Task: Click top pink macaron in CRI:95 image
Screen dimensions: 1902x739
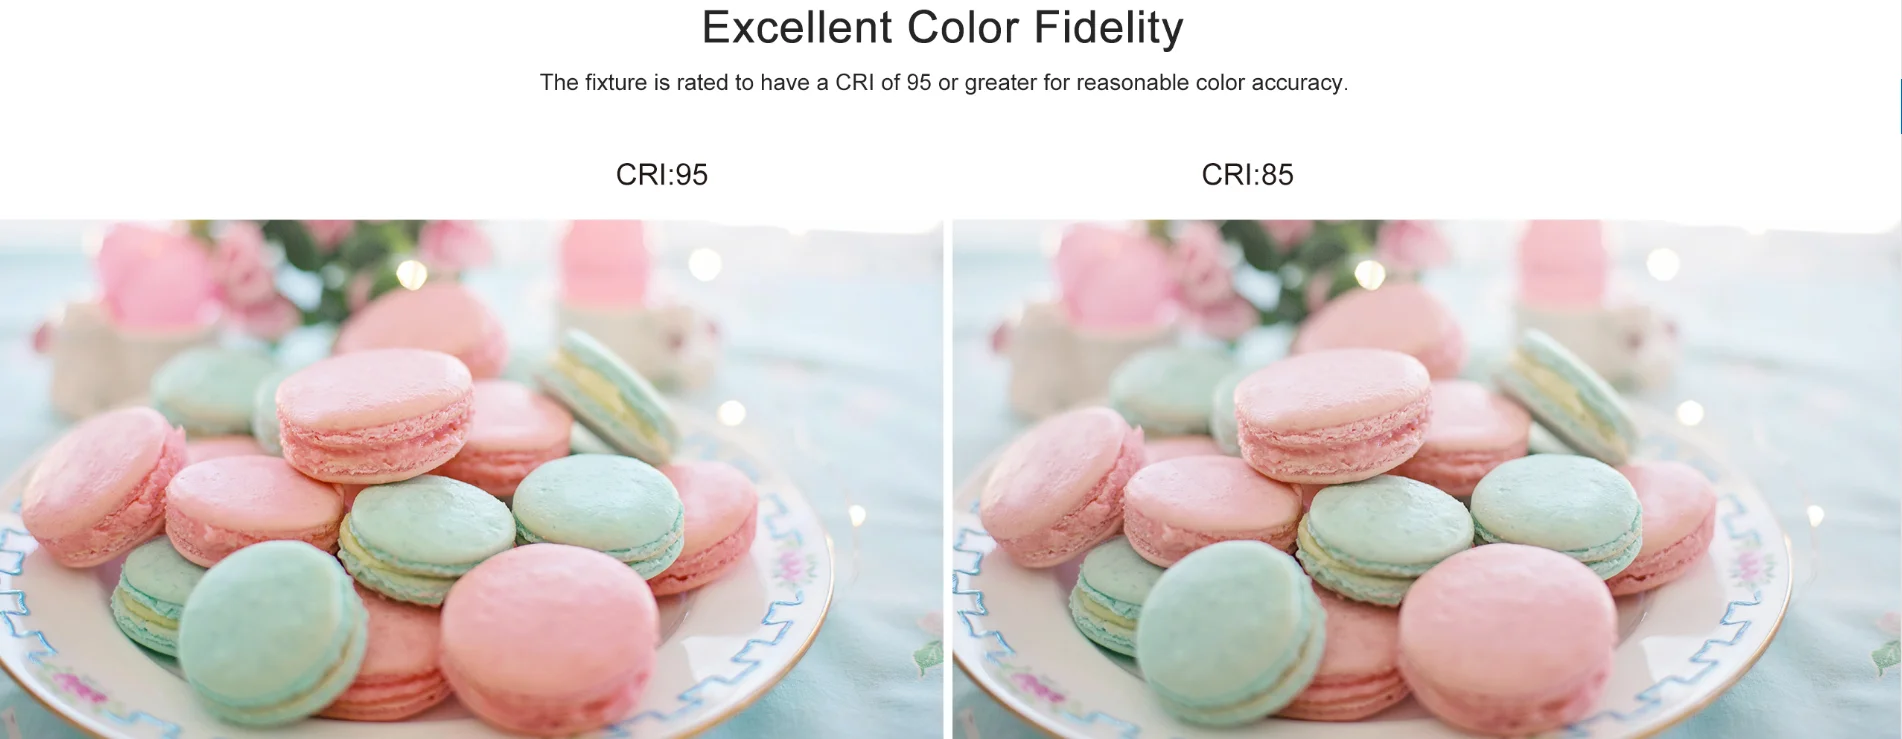Action: tap(375, 414)
